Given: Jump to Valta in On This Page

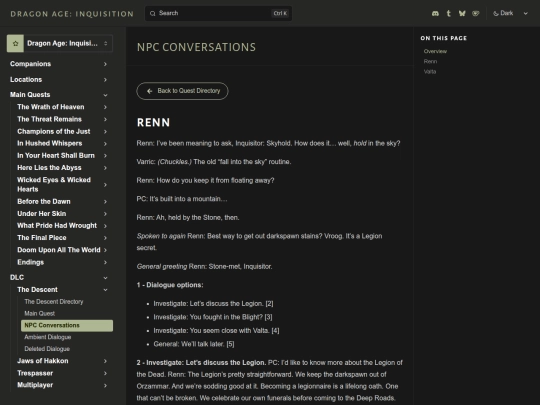Looking at the screenshot, I should click(x=430, y=72).
